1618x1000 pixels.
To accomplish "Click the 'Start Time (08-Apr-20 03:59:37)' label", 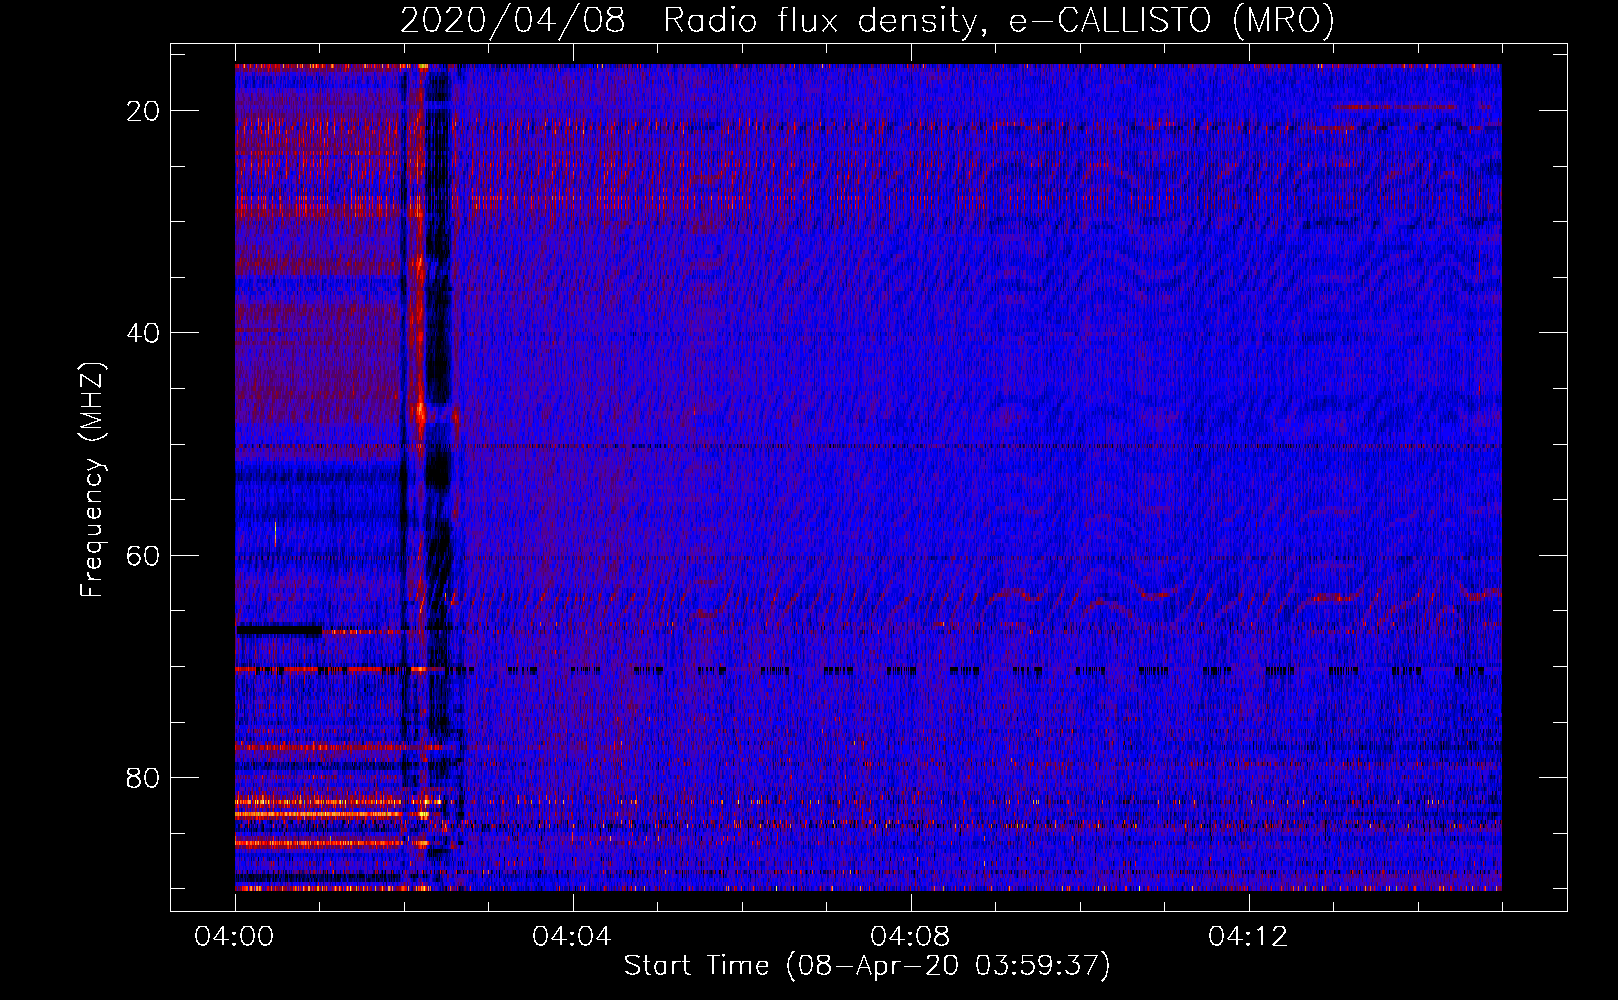I will click(x=867, y=966).
